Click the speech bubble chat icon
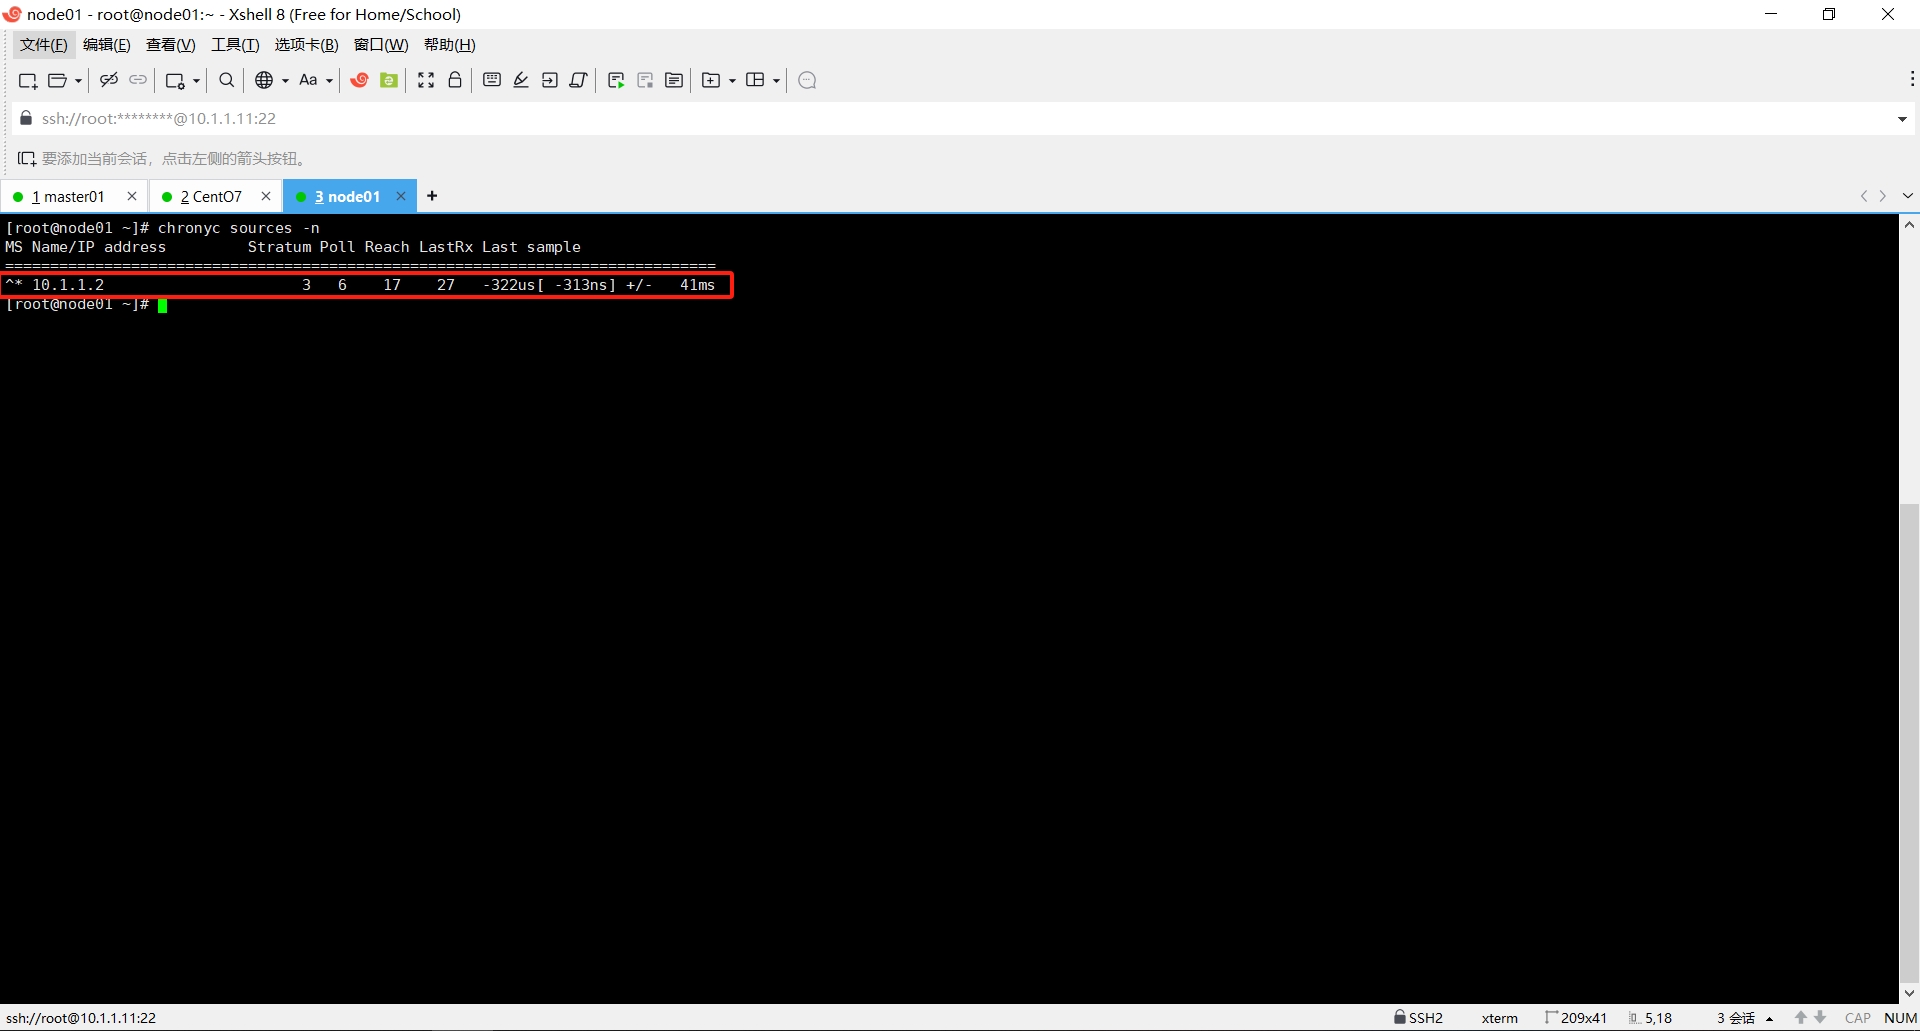The image size is (1920, 1031). 808,80
